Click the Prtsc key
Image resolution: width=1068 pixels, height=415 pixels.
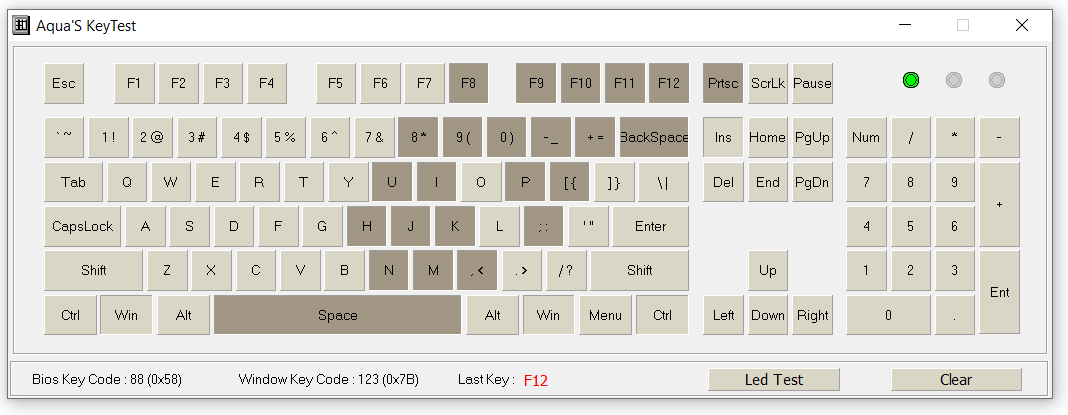click(x=723, y=83)
